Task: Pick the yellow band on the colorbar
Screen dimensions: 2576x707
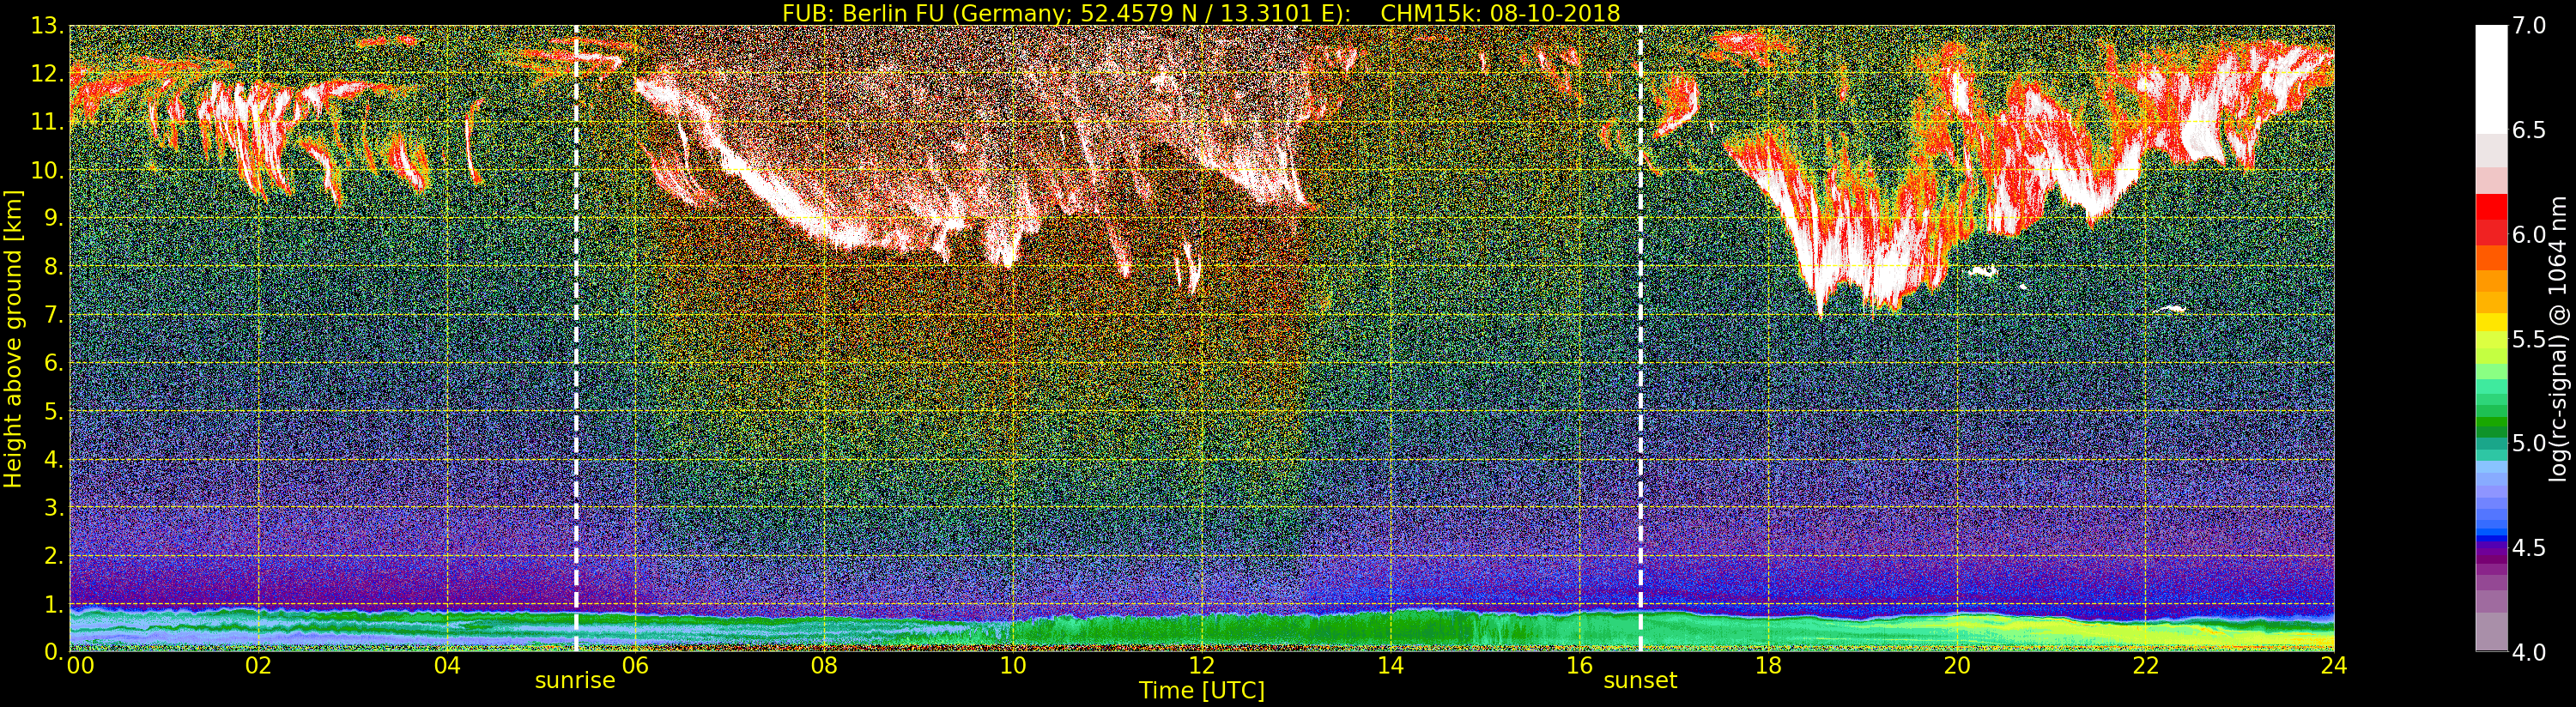Action: [2491, 322]
